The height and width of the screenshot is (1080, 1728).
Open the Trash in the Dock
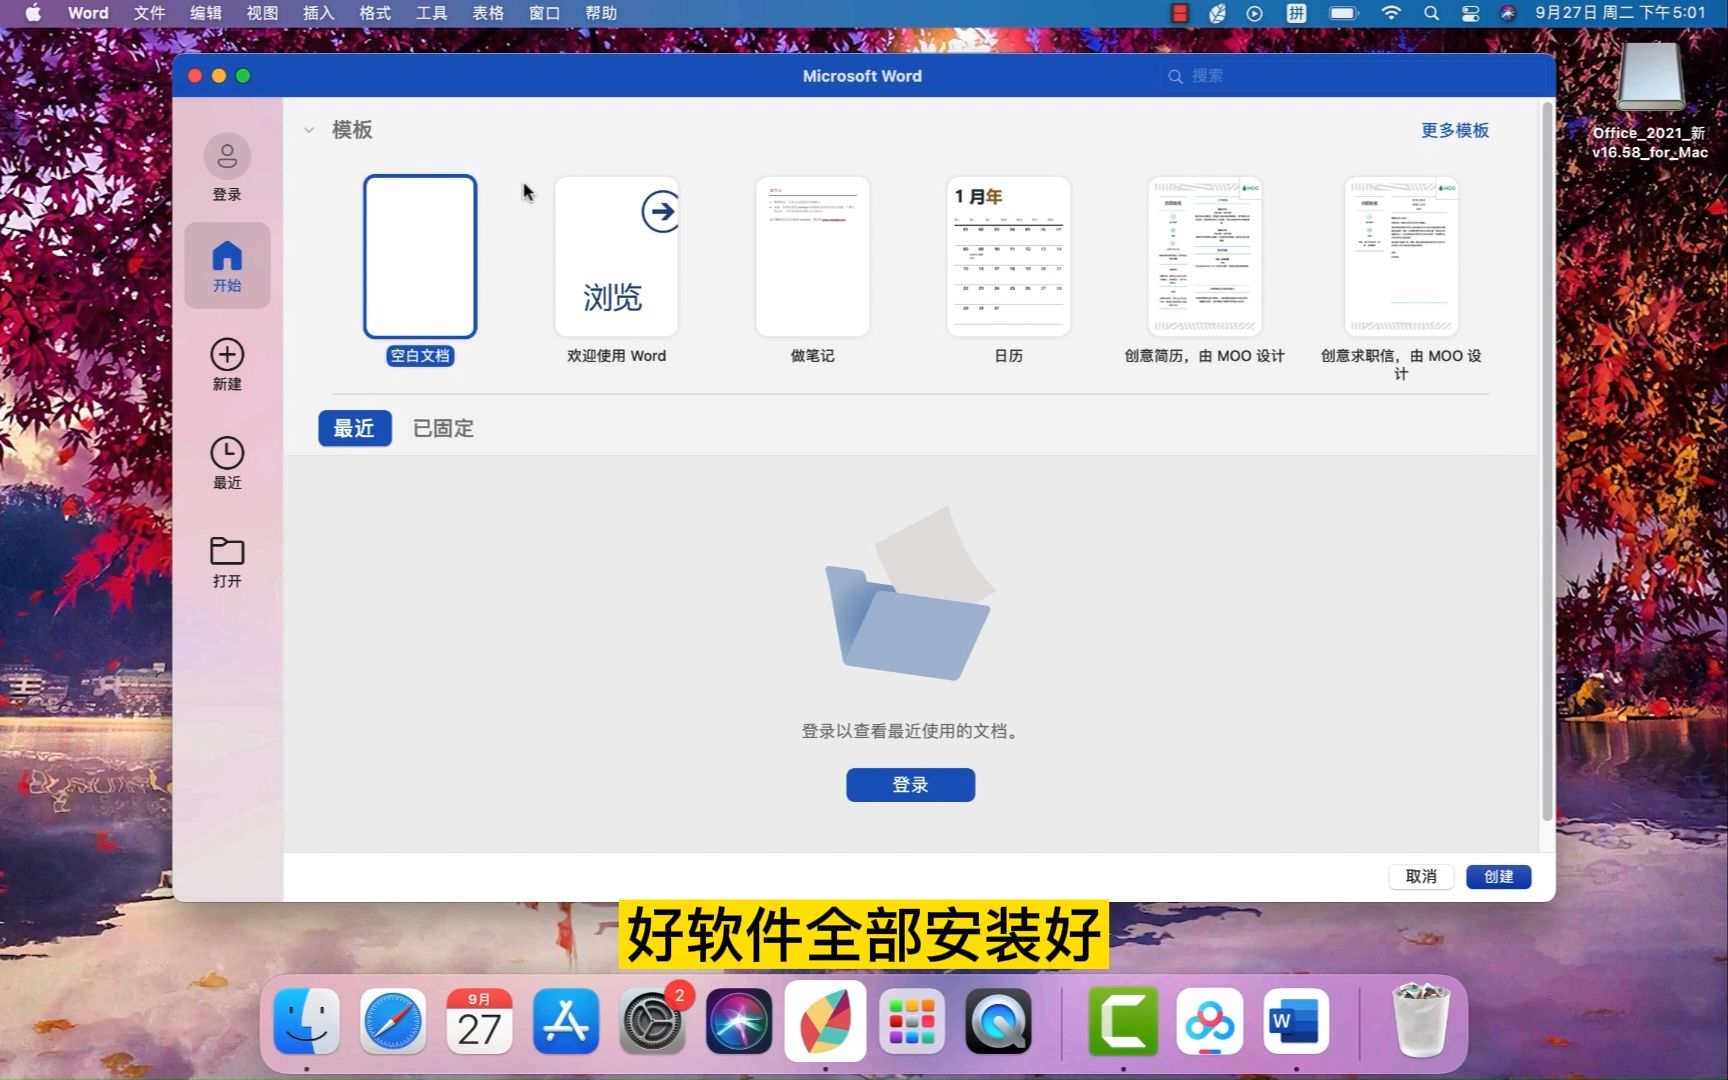pyautogui.click(x=1421, y=1020)
